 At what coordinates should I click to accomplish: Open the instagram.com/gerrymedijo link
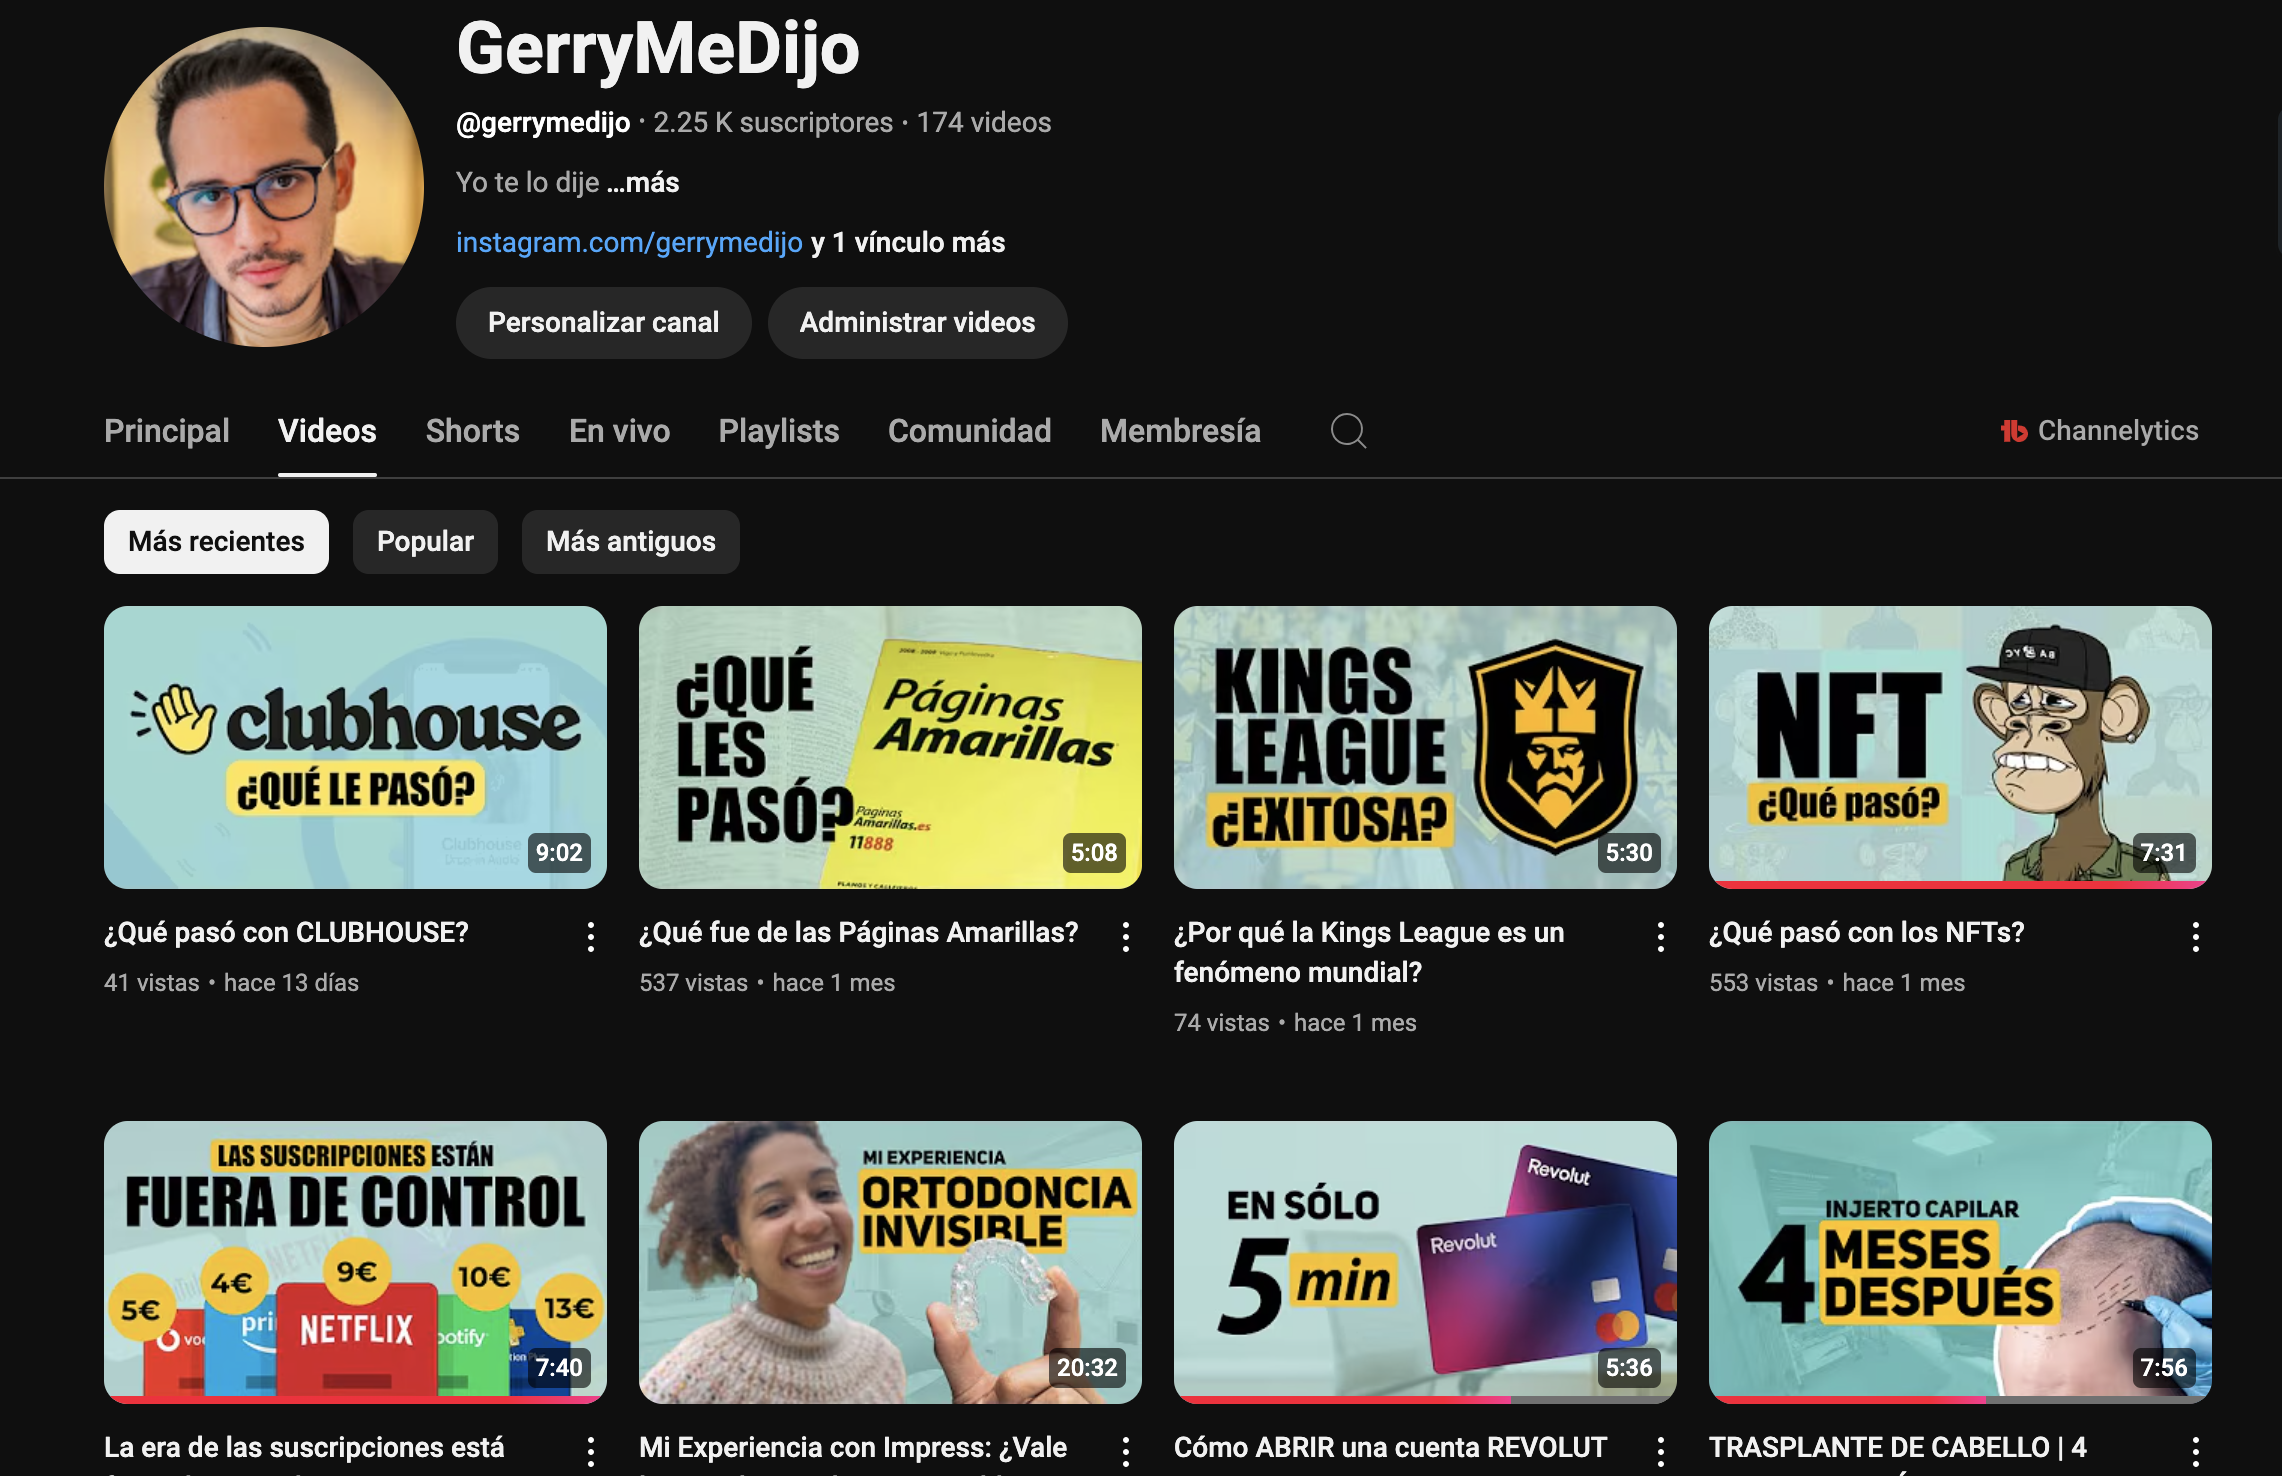pyautogui.click(x=629, y=243)
